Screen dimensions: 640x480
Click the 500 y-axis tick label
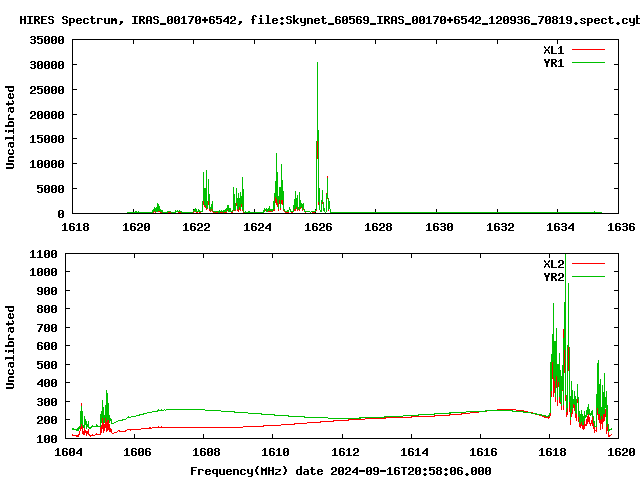[x=47, y=364]
